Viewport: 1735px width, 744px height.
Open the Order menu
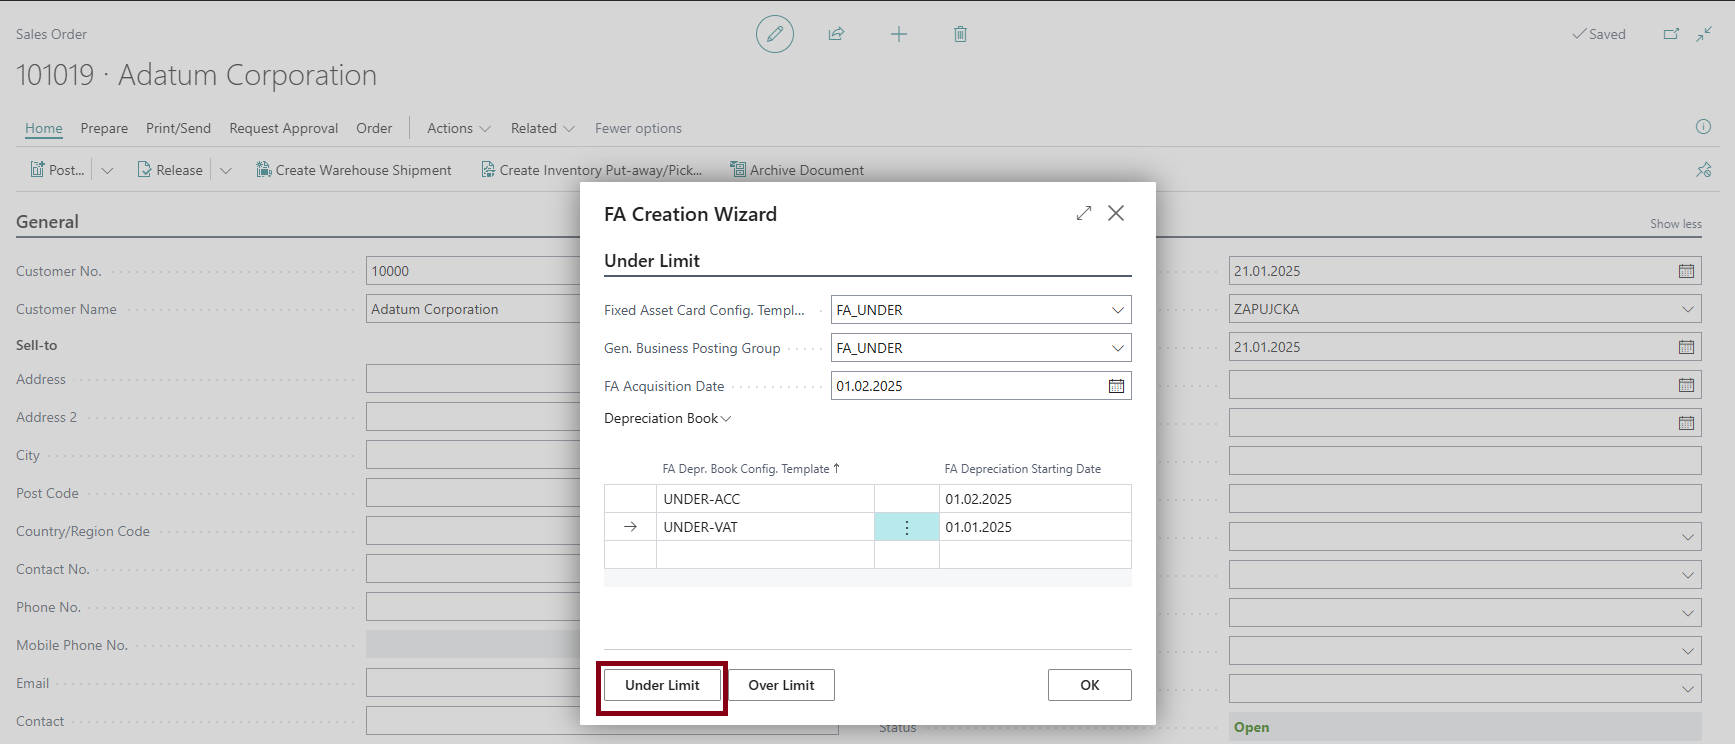pyautogui.click(x=374, y=128)
